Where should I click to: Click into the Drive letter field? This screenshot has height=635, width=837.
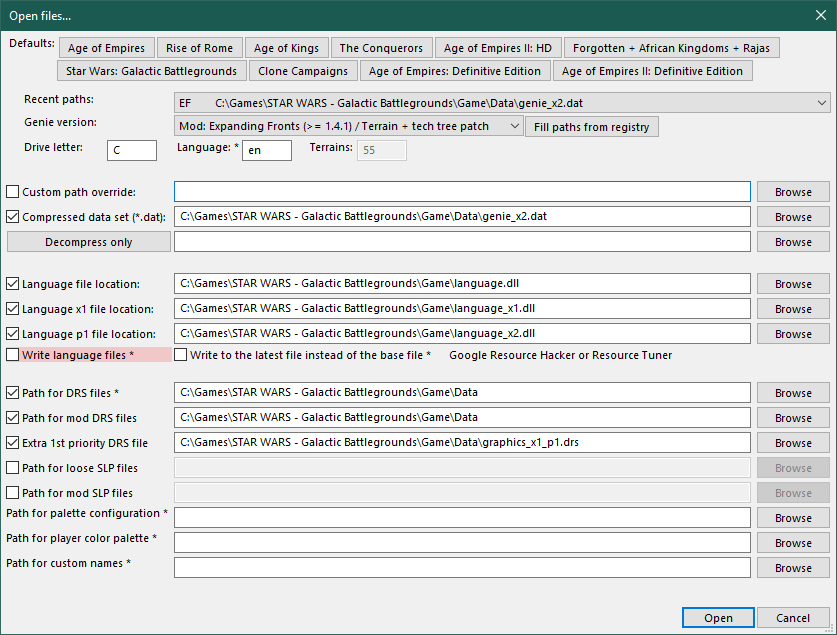[131, 150]
